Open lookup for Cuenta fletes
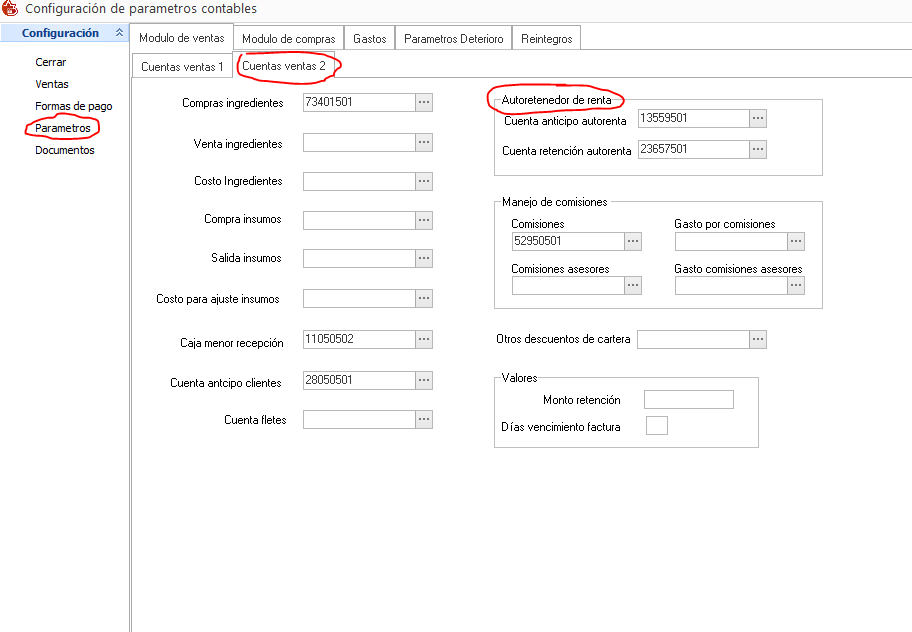The image size is (912, 632). pos(424,420)
